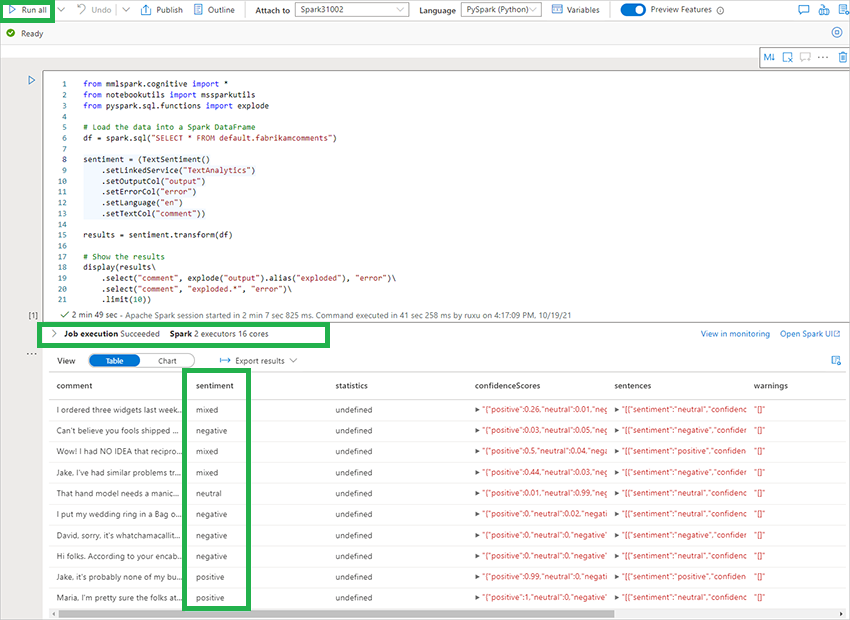Select 'Wow! I had NO IDEA' comment cell
850x620 pixels.
(x=117, y=451)
